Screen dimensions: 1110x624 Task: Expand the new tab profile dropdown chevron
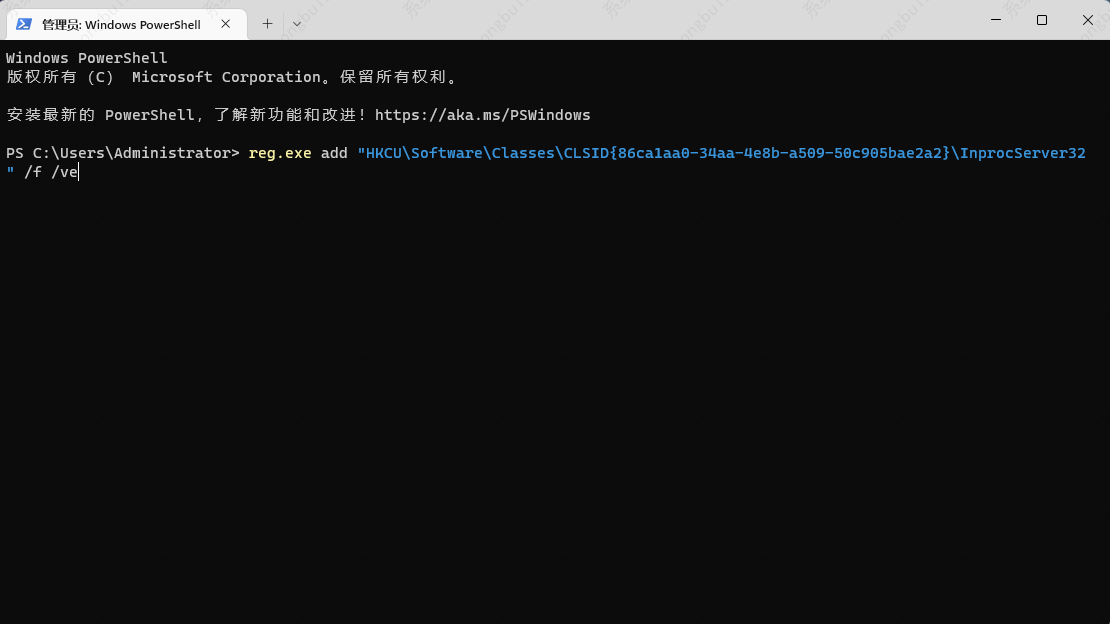297,24
